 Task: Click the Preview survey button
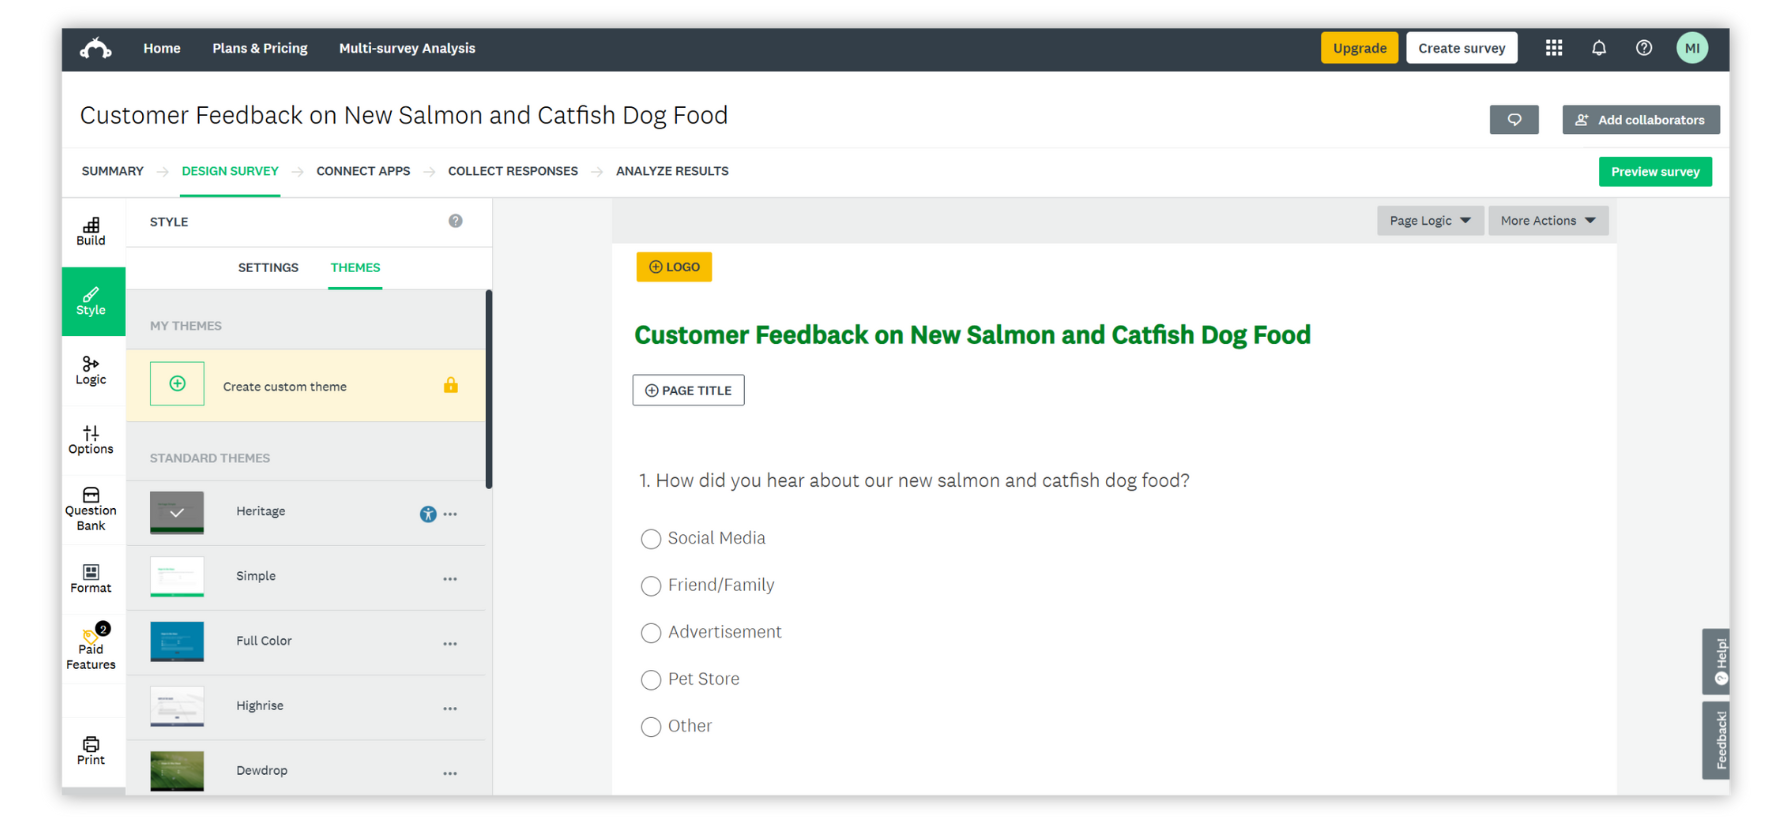1655,171
